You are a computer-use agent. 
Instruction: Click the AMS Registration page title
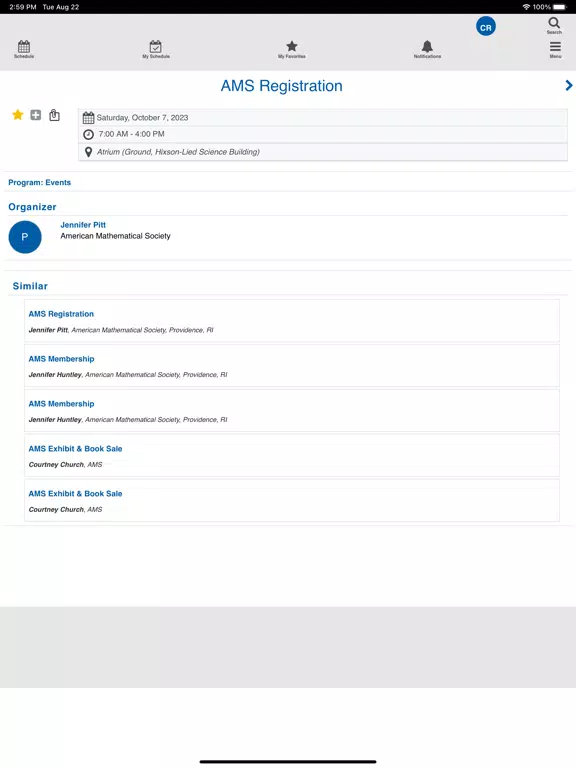282,86
